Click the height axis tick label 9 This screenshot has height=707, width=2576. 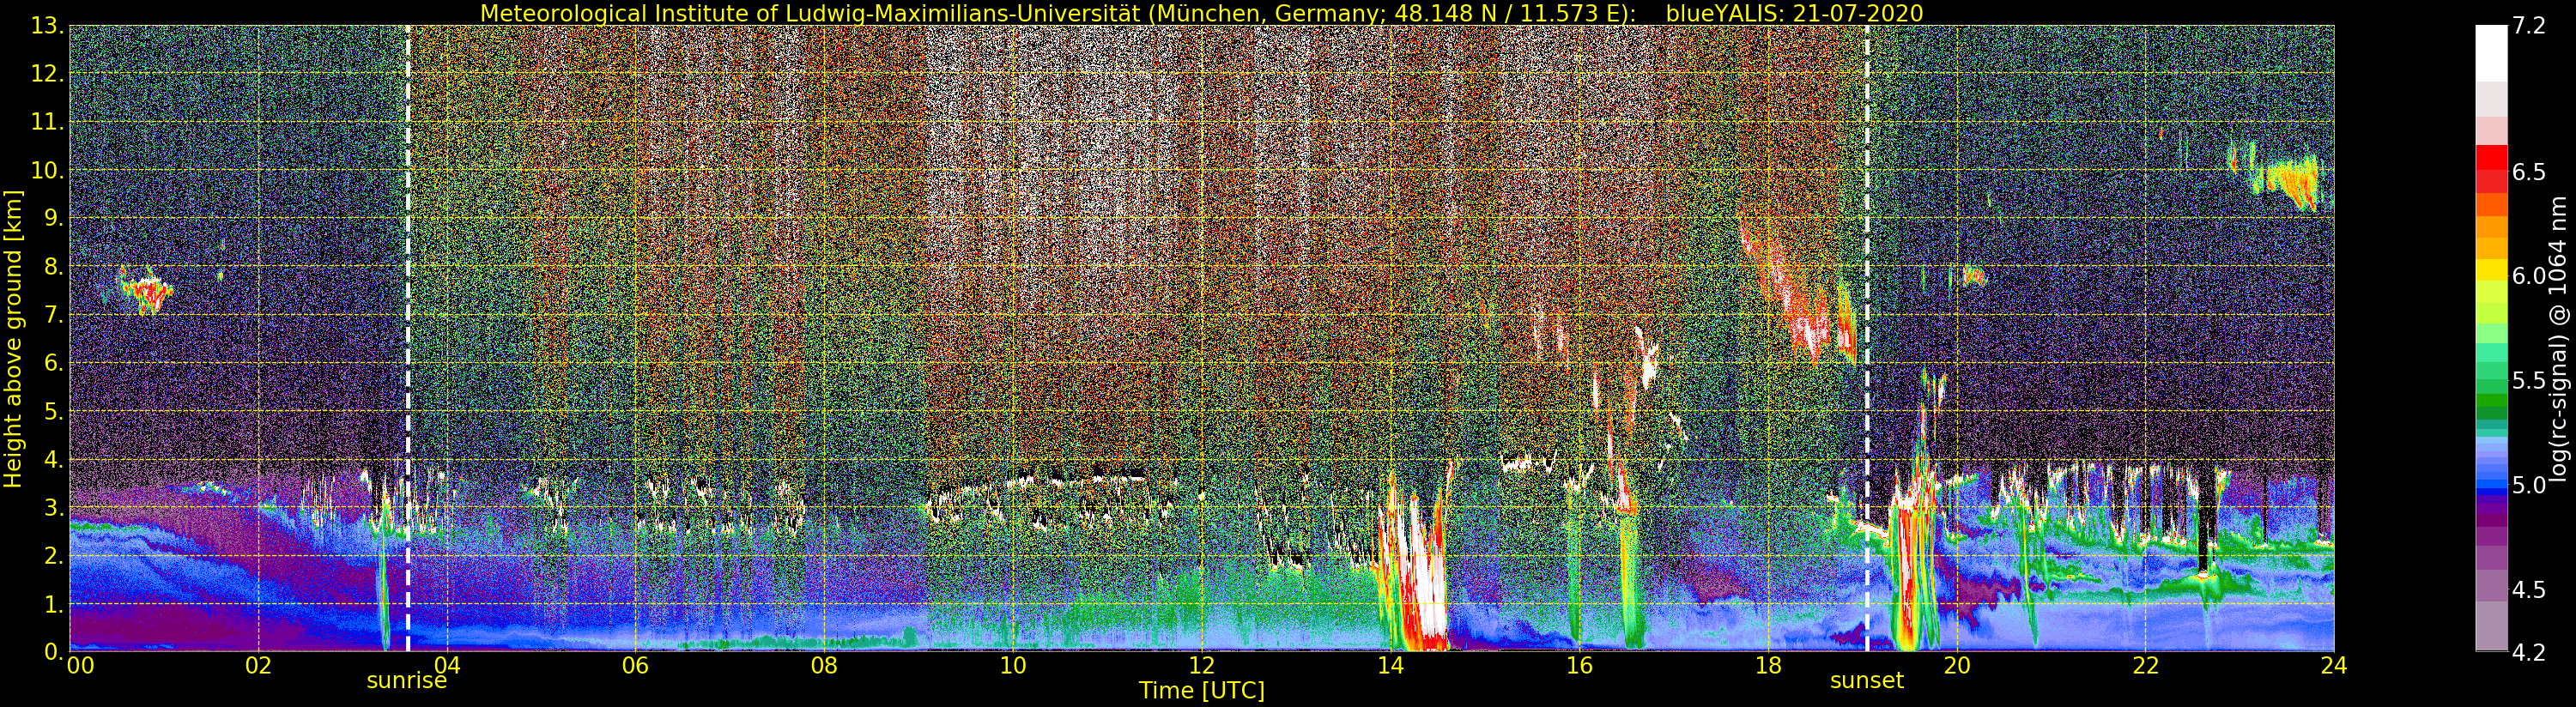[54, 219]
